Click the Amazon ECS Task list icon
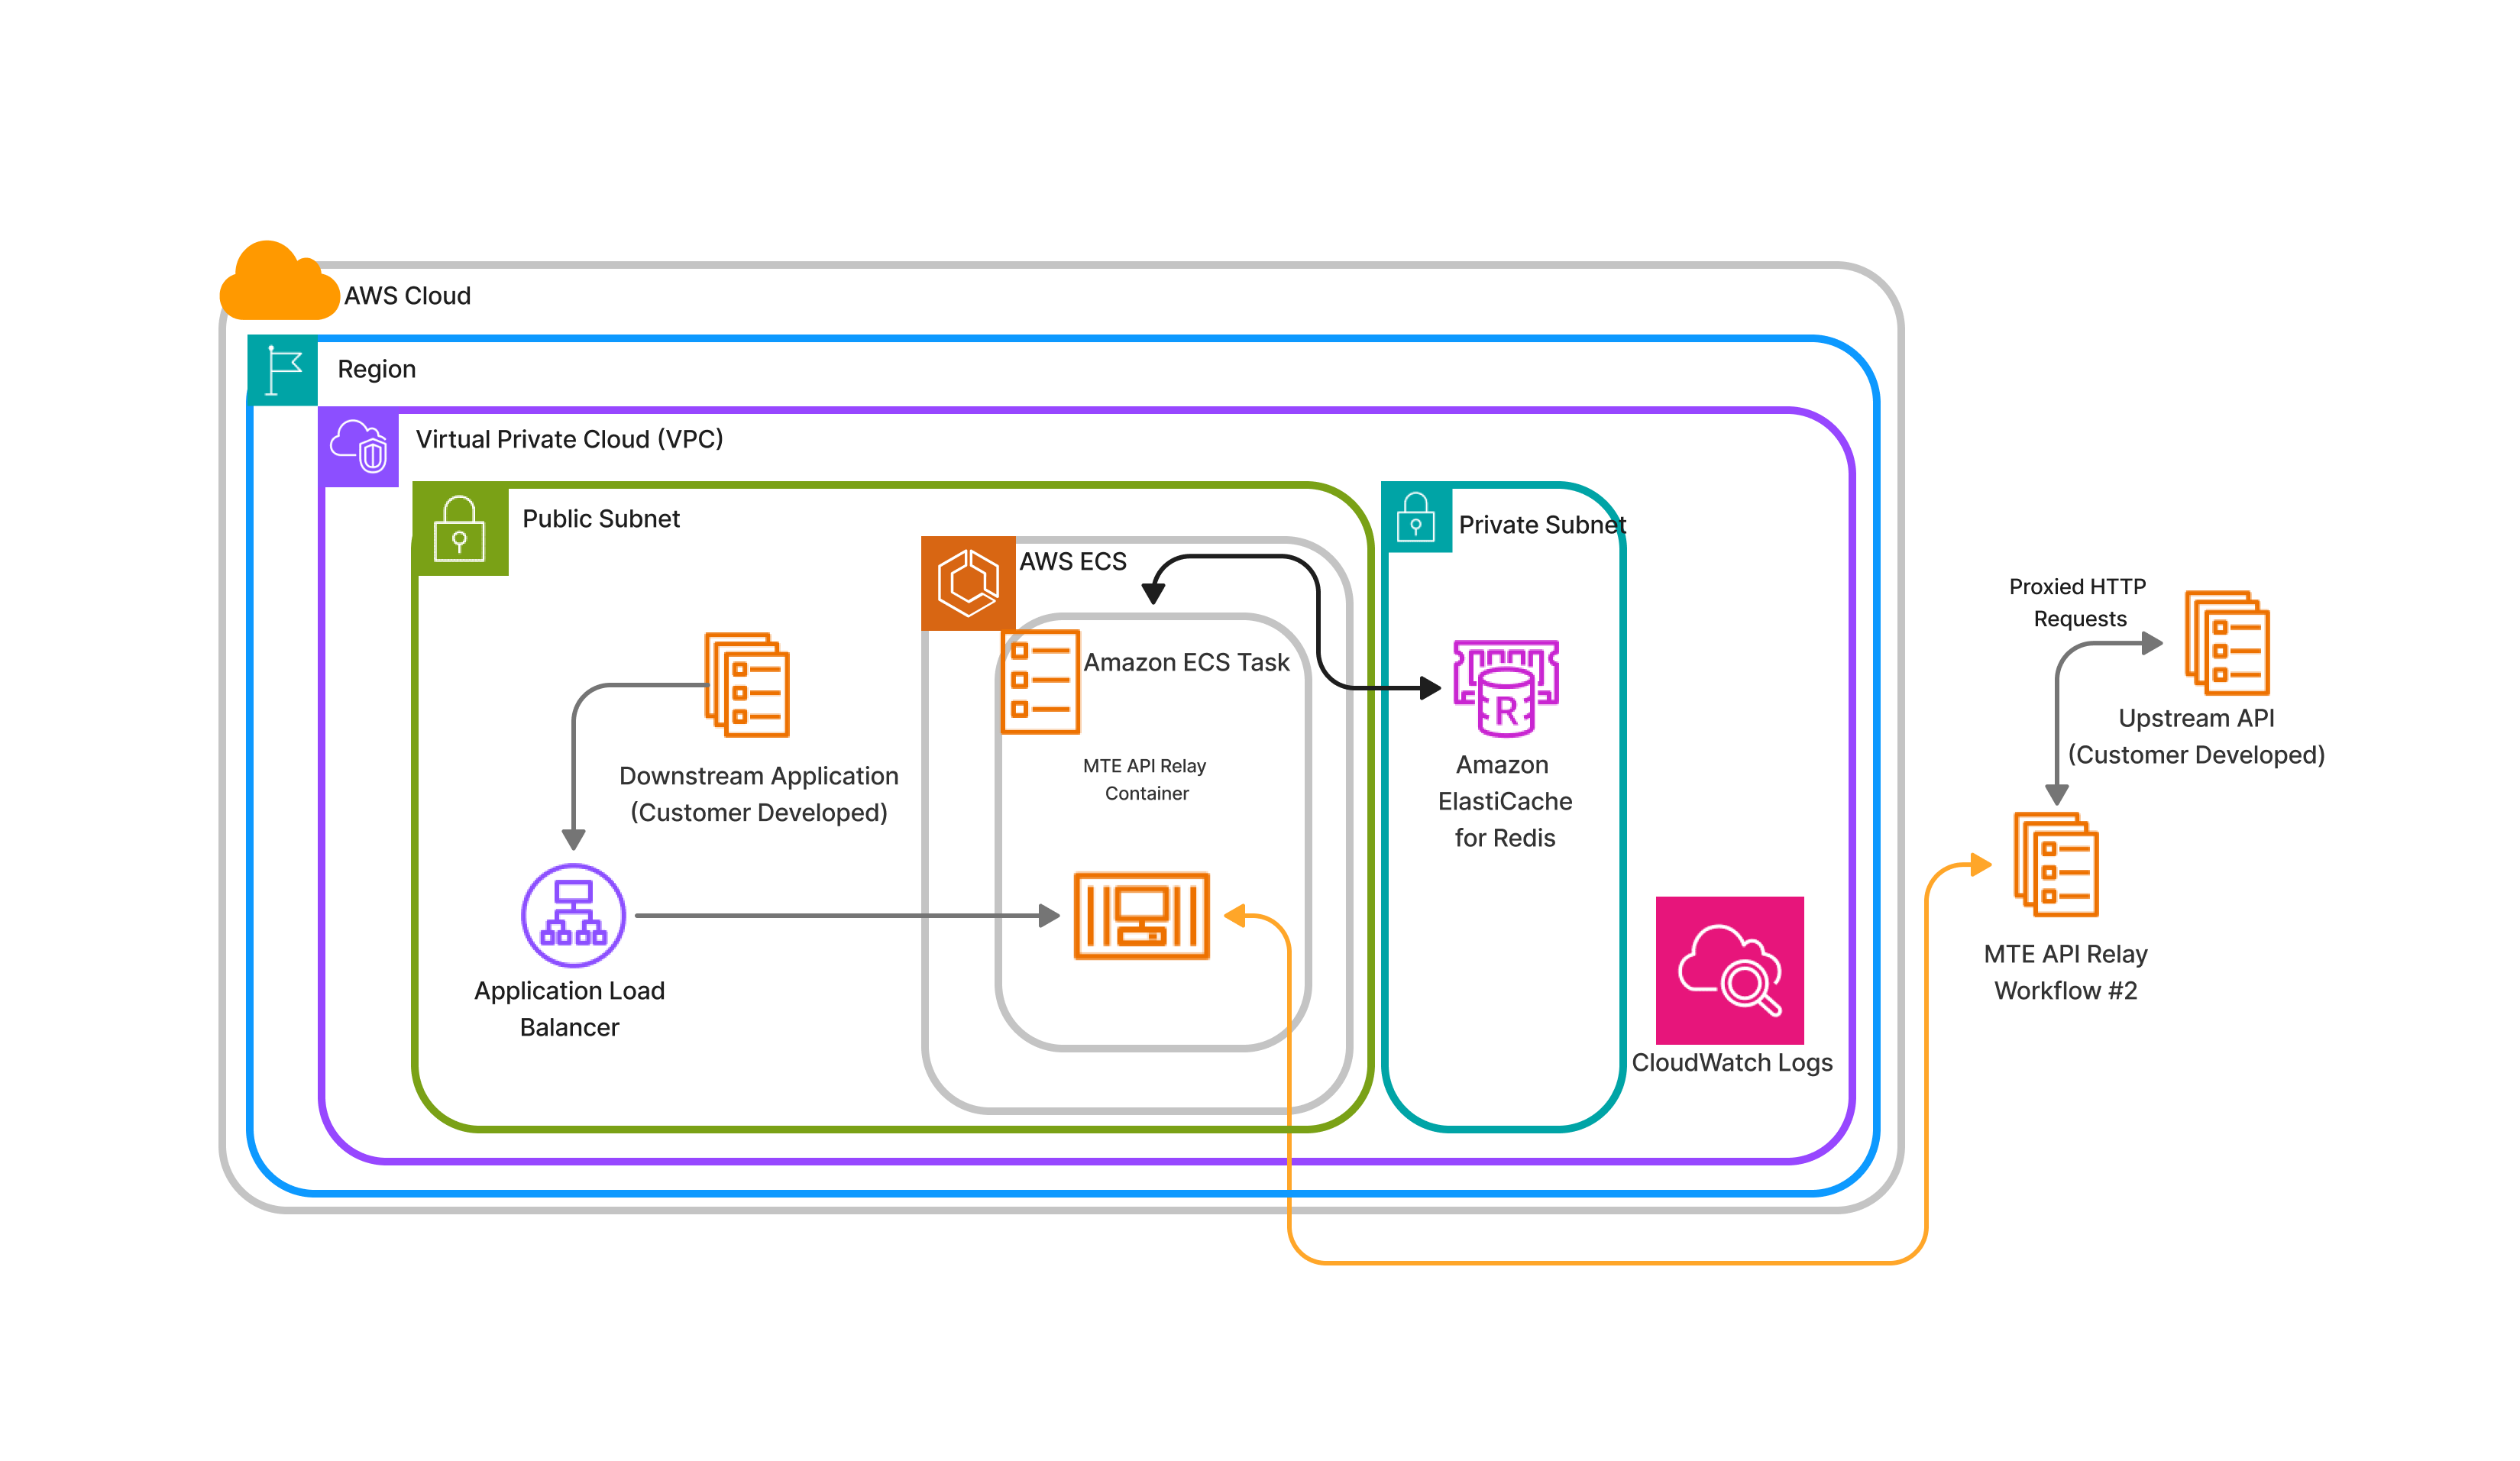The image size is (2520, 1461). [x=1041, y=682]
